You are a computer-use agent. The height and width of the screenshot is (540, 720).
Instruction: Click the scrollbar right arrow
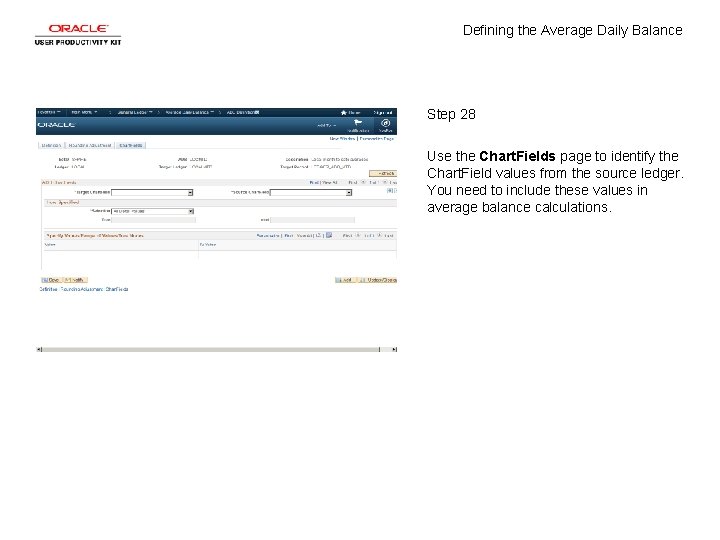(x=394, y=349)
